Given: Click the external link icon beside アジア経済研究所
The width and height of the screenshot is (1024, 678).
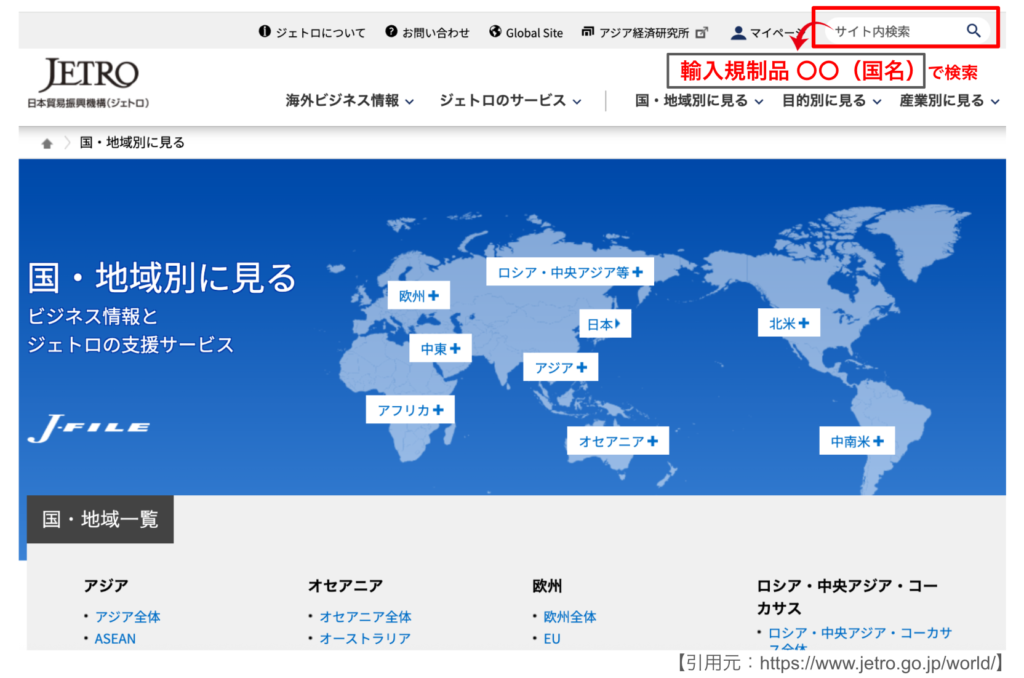Looking at the screenshot, I should click(701, 33).
